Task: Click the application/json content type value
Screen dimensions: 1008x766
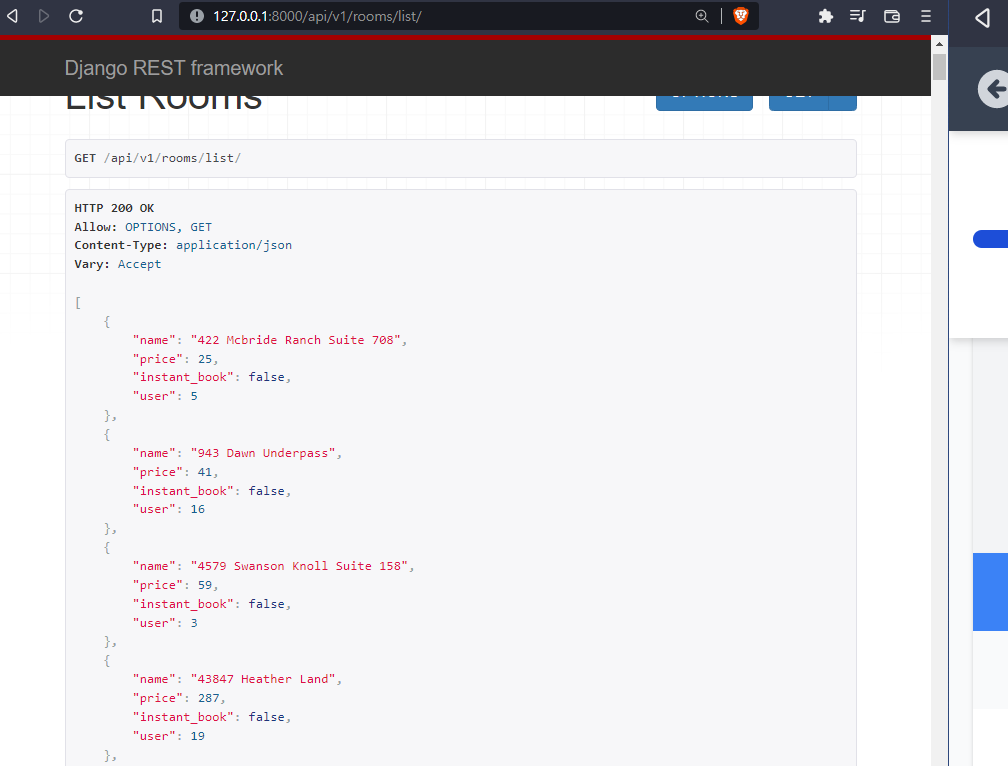Action: [x=234, y=245]
